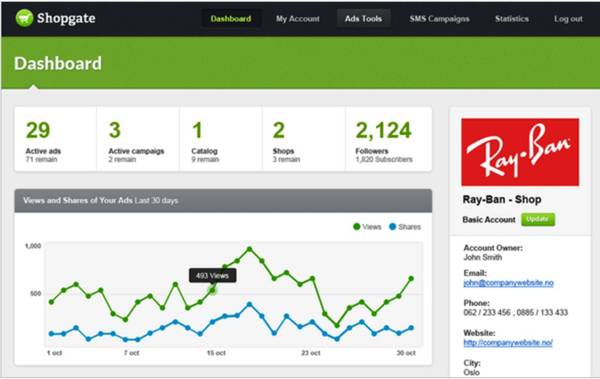Click the peak Views point on chart
600x379 pixels.
pyautogui.click(x=249, y=249)
